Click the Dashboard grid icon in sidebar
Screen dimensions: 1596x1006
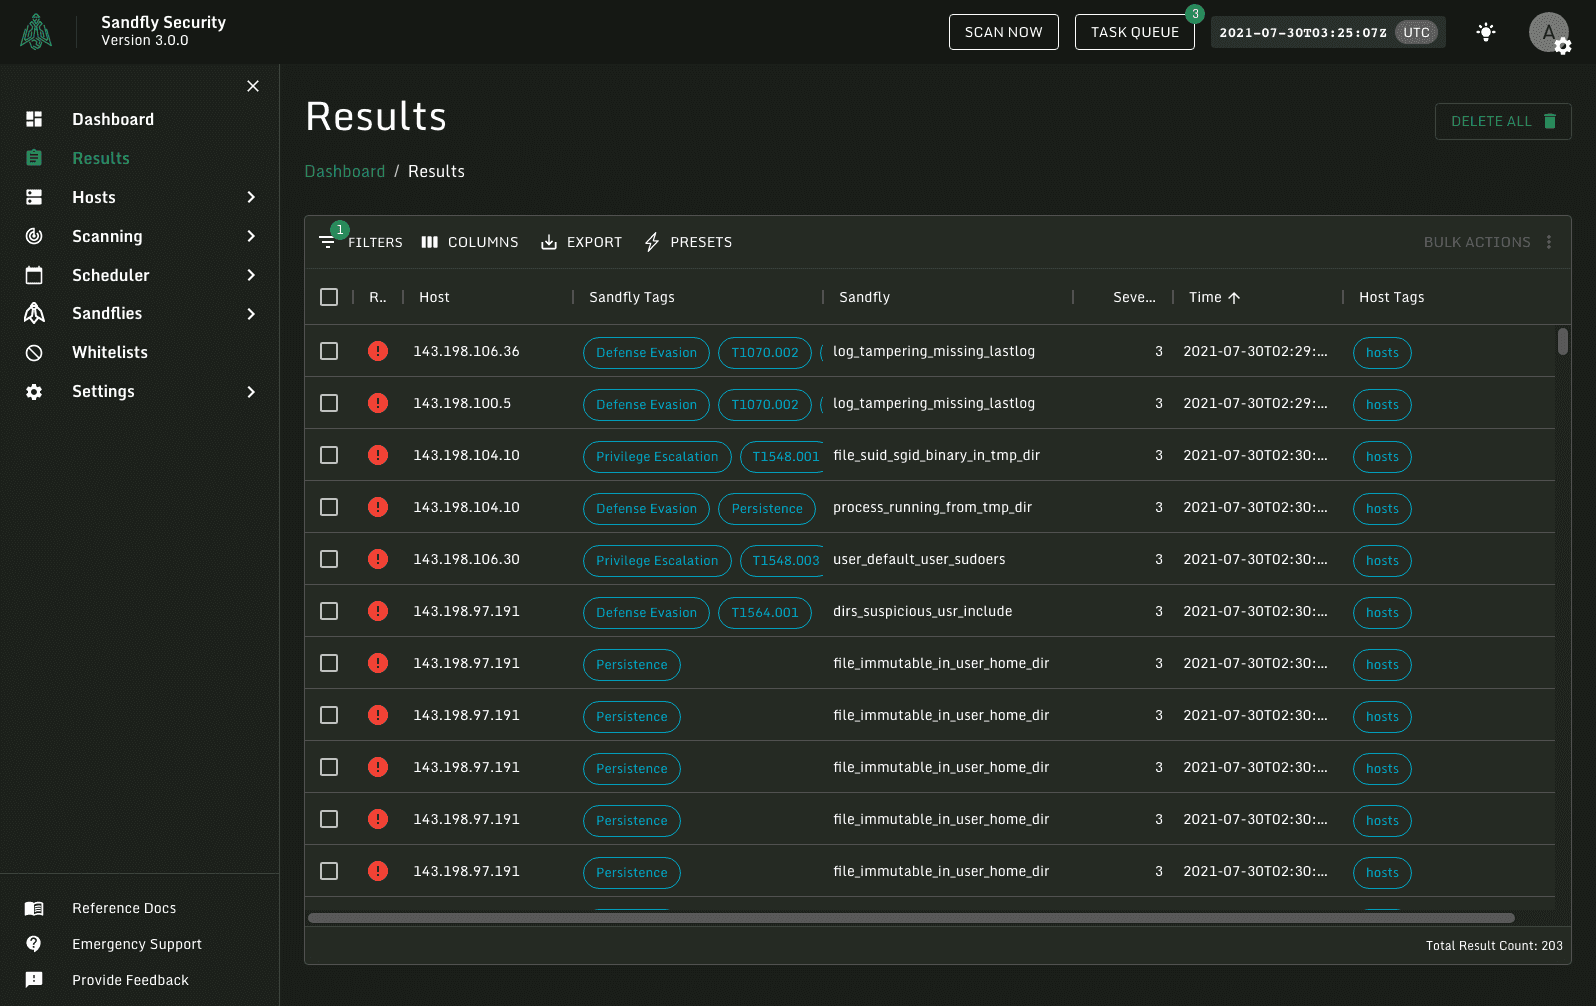click(34, 119)
